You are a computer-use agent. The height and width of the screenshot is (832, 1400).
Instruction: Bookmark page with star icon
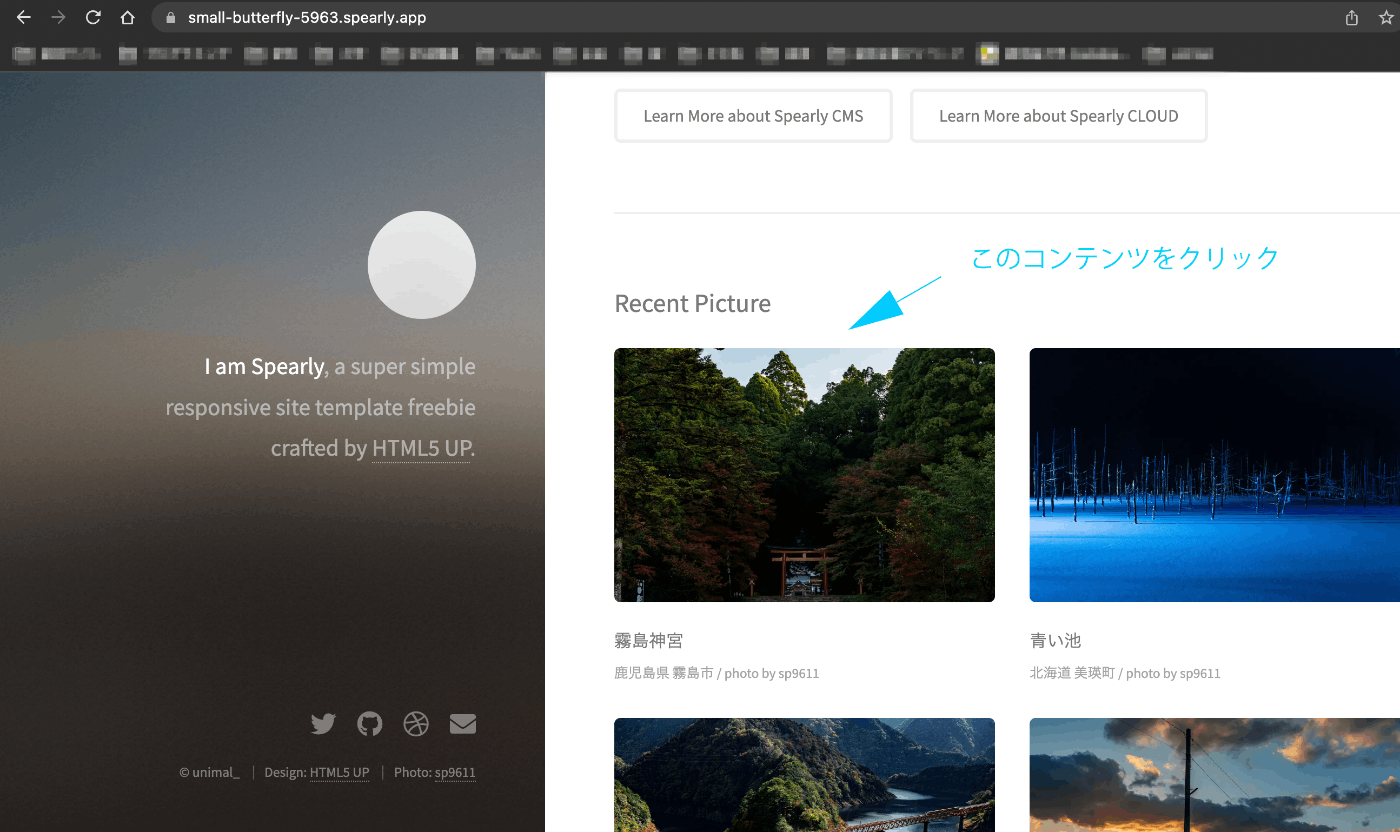pos(1386,18)
